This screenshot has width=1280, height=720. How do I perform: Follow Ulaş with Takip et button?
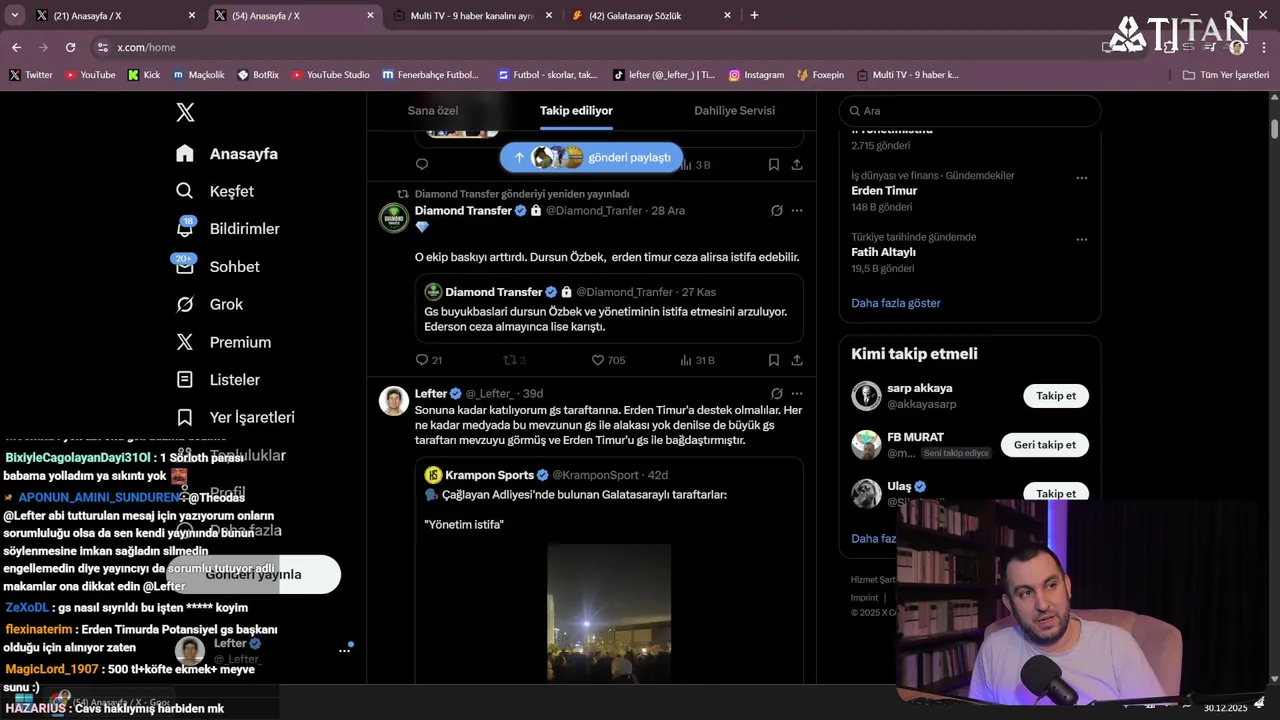point(1056,493)
